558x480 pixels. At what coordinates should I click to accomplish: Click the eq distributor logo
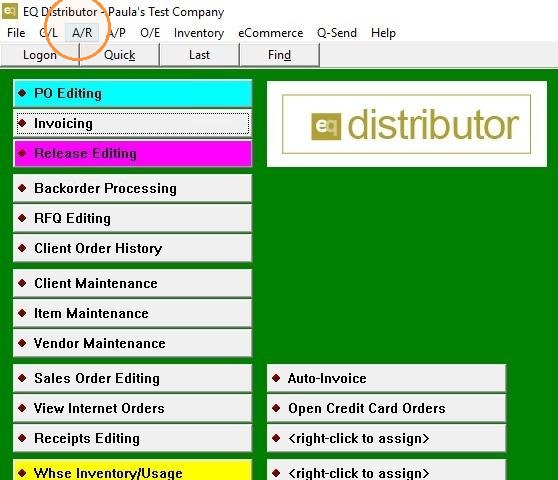pos(406,124)
